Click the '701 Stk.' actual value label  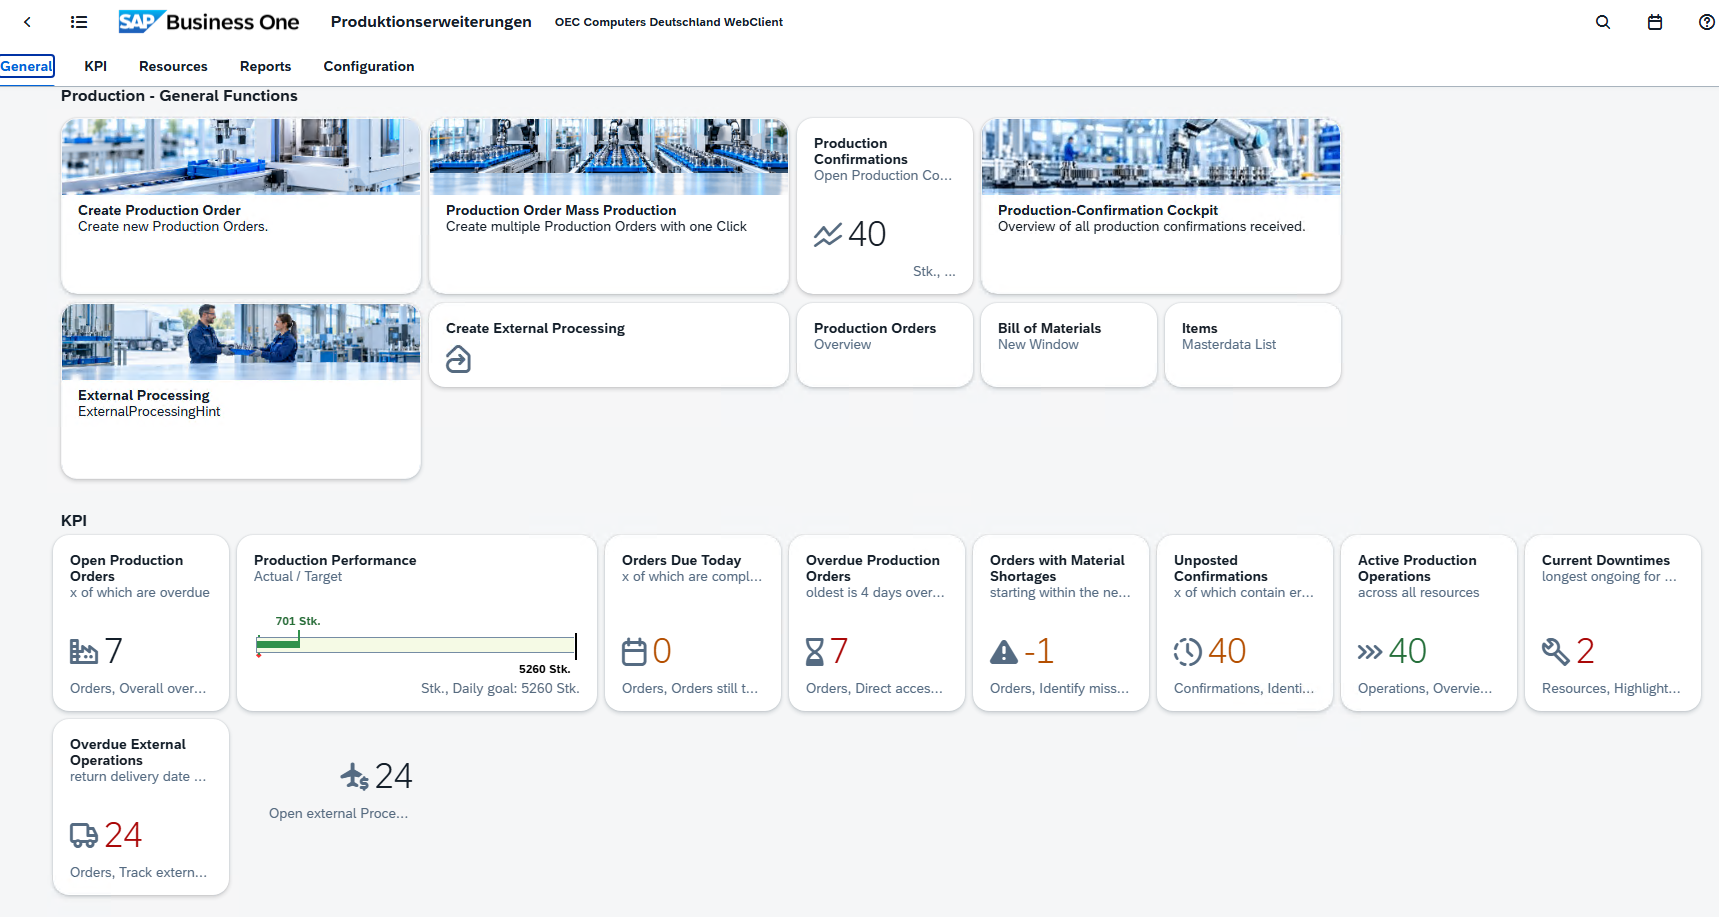[x=298, y=621]
